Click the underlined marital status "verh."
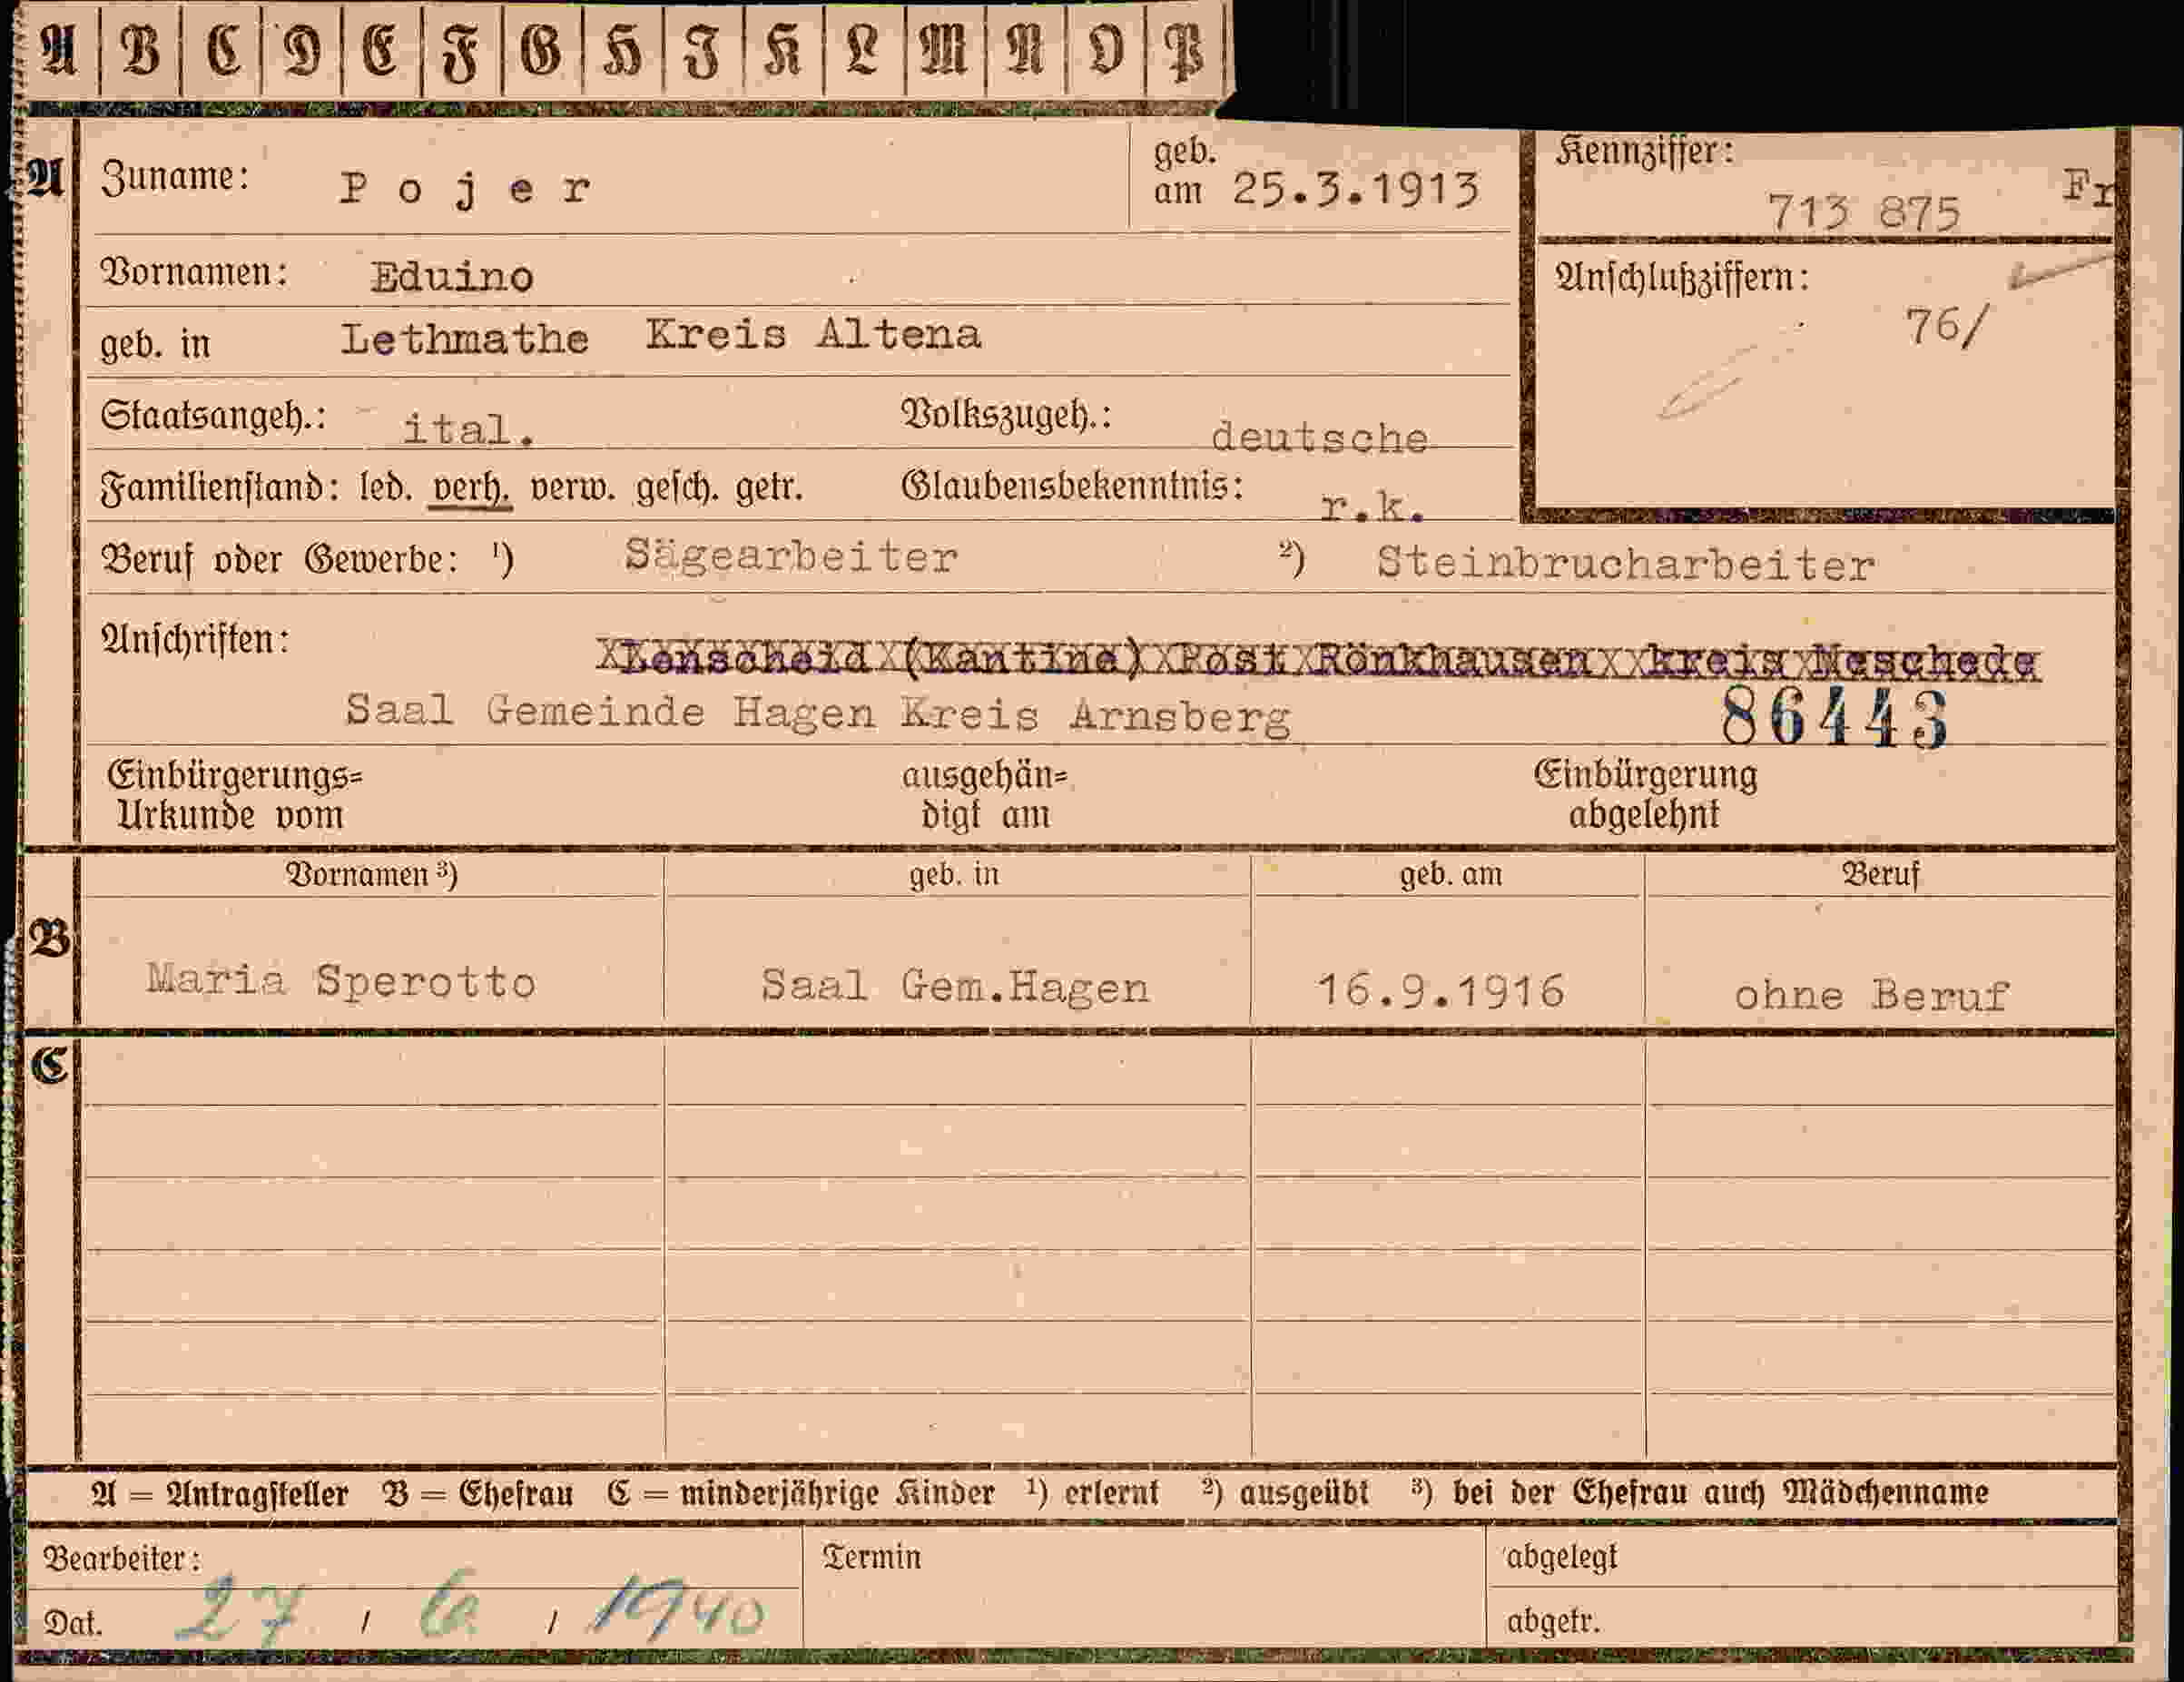The height and width of the screenshot is (1682, 2184). [x=470, y=488]
